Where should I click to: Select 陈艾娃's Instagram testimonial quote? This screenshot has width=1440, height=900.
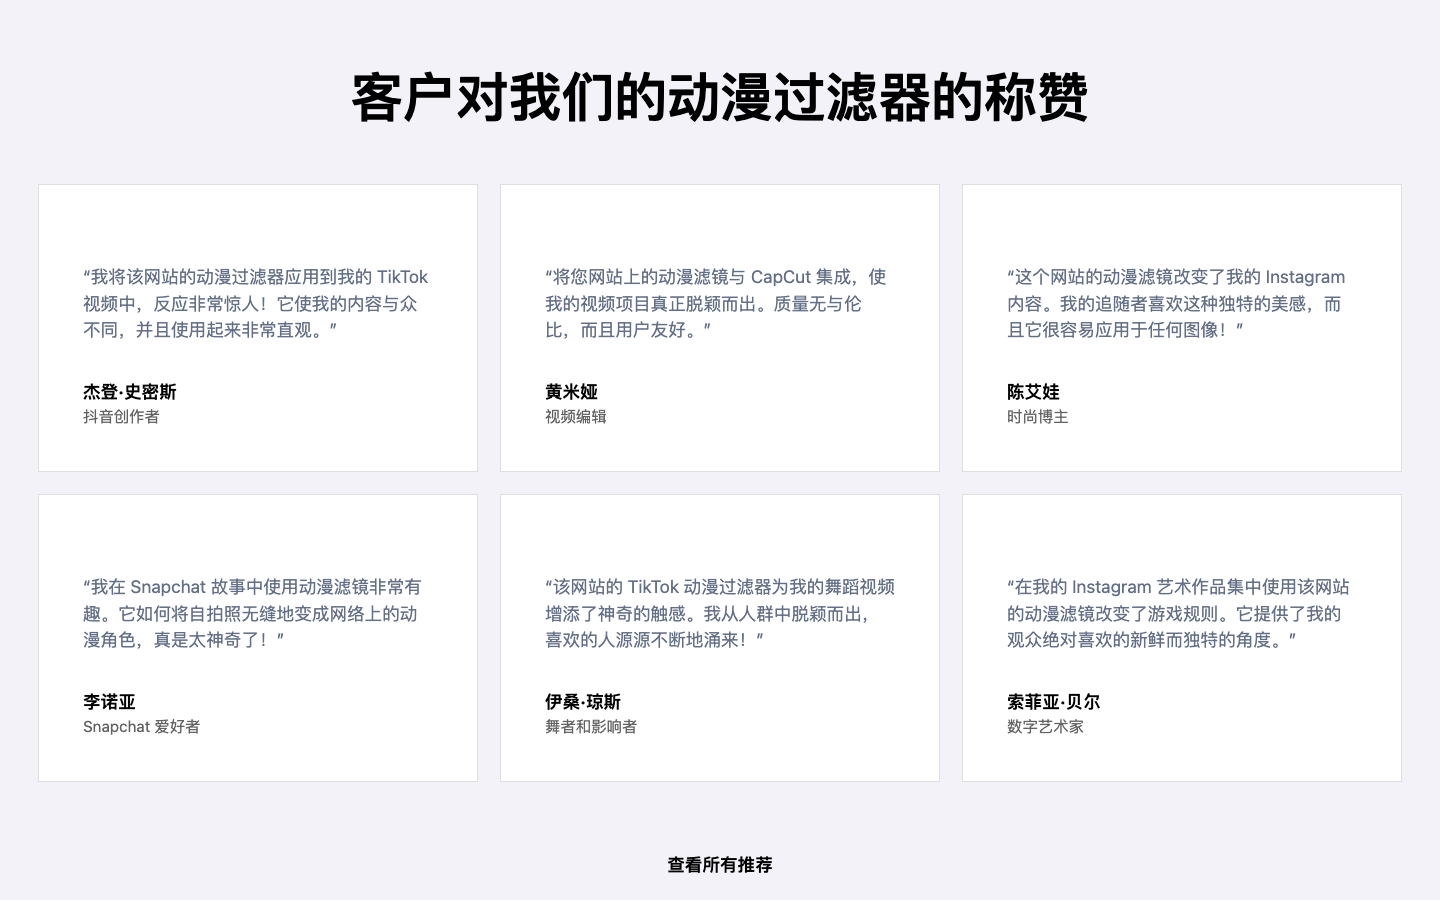1176,303
